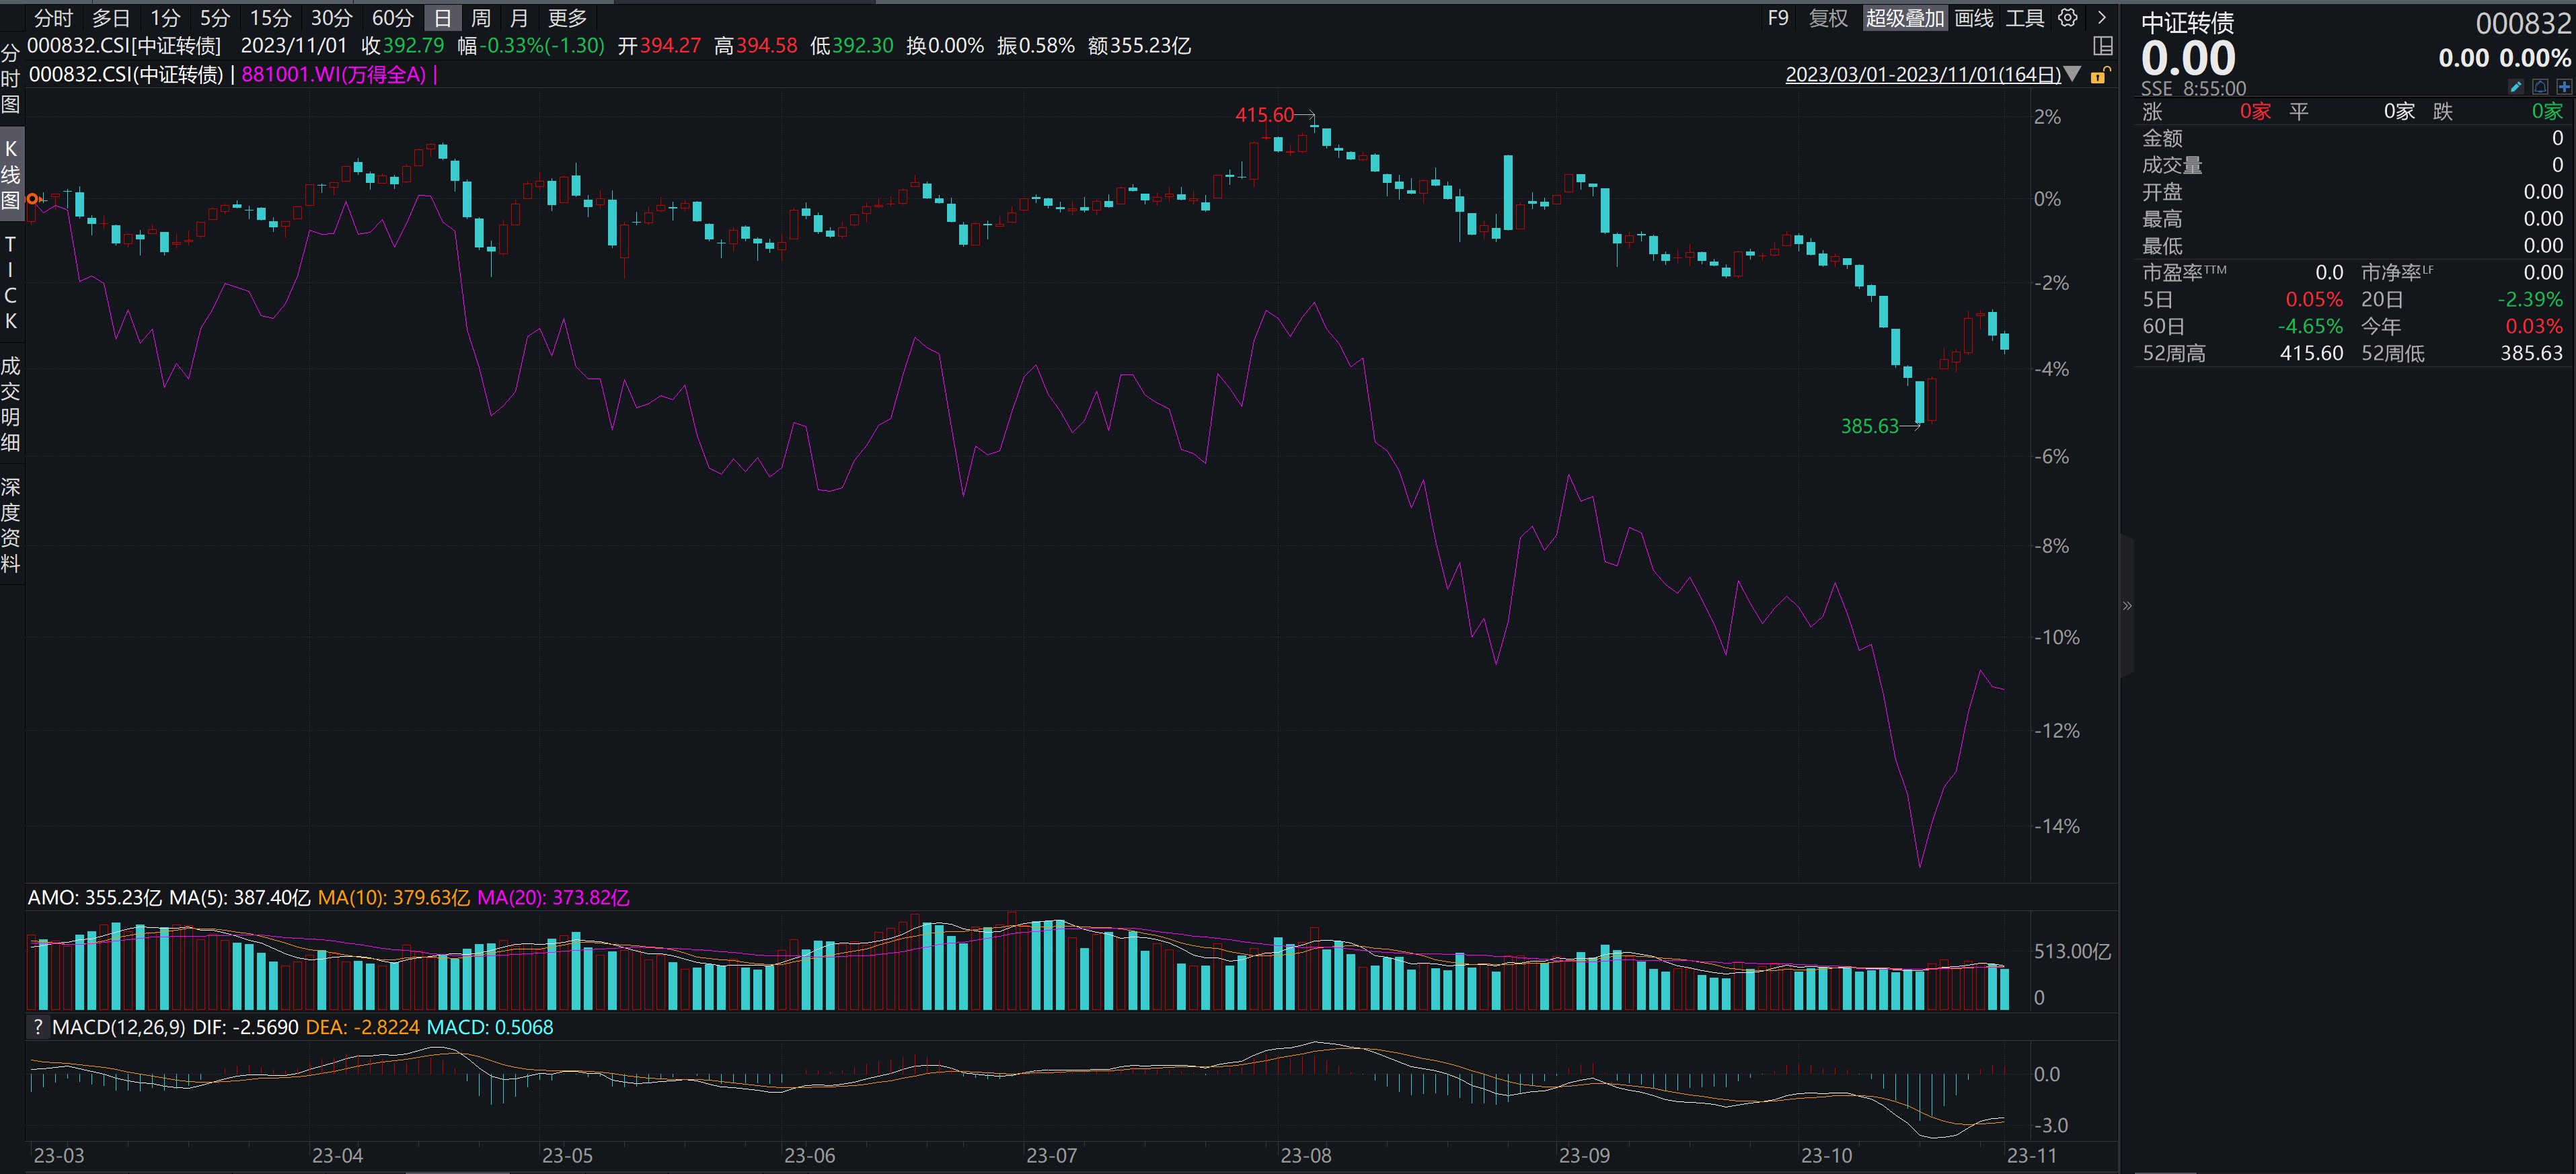
Task: Open the 复权 adjustment option
Action: pos(1828,18)
